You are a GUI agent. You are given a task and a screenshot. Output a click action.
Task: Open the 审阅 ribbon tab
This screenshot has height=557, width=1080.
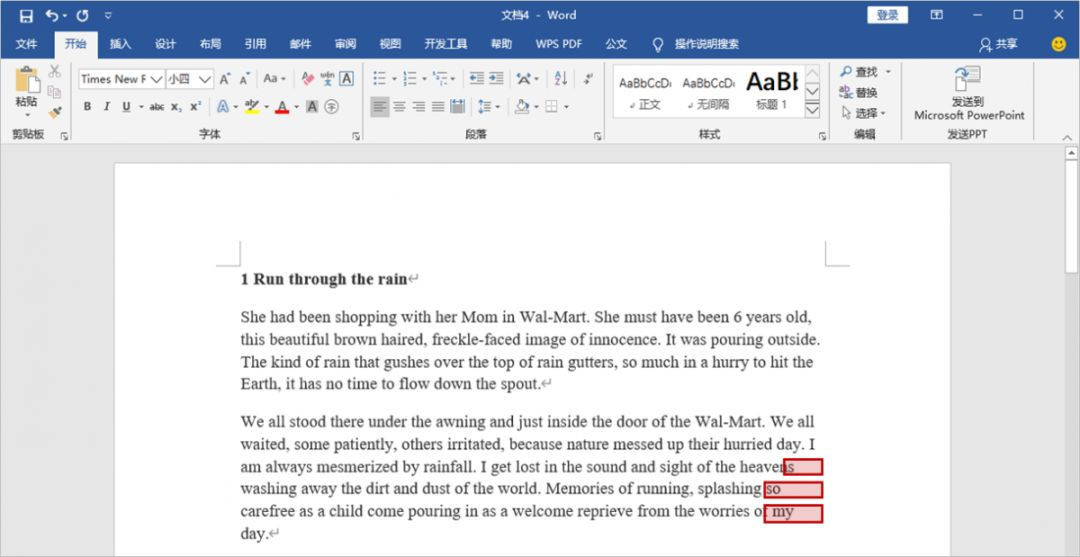click(x=345, y=44)
